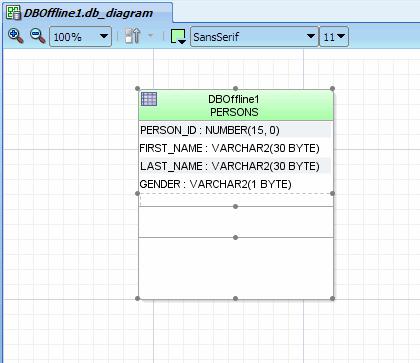420x363 pixels.
Task: Click the diagram icon on the DBOffline1.db_diagram tab
Action: pyautogui.click(x=13, y=13)
